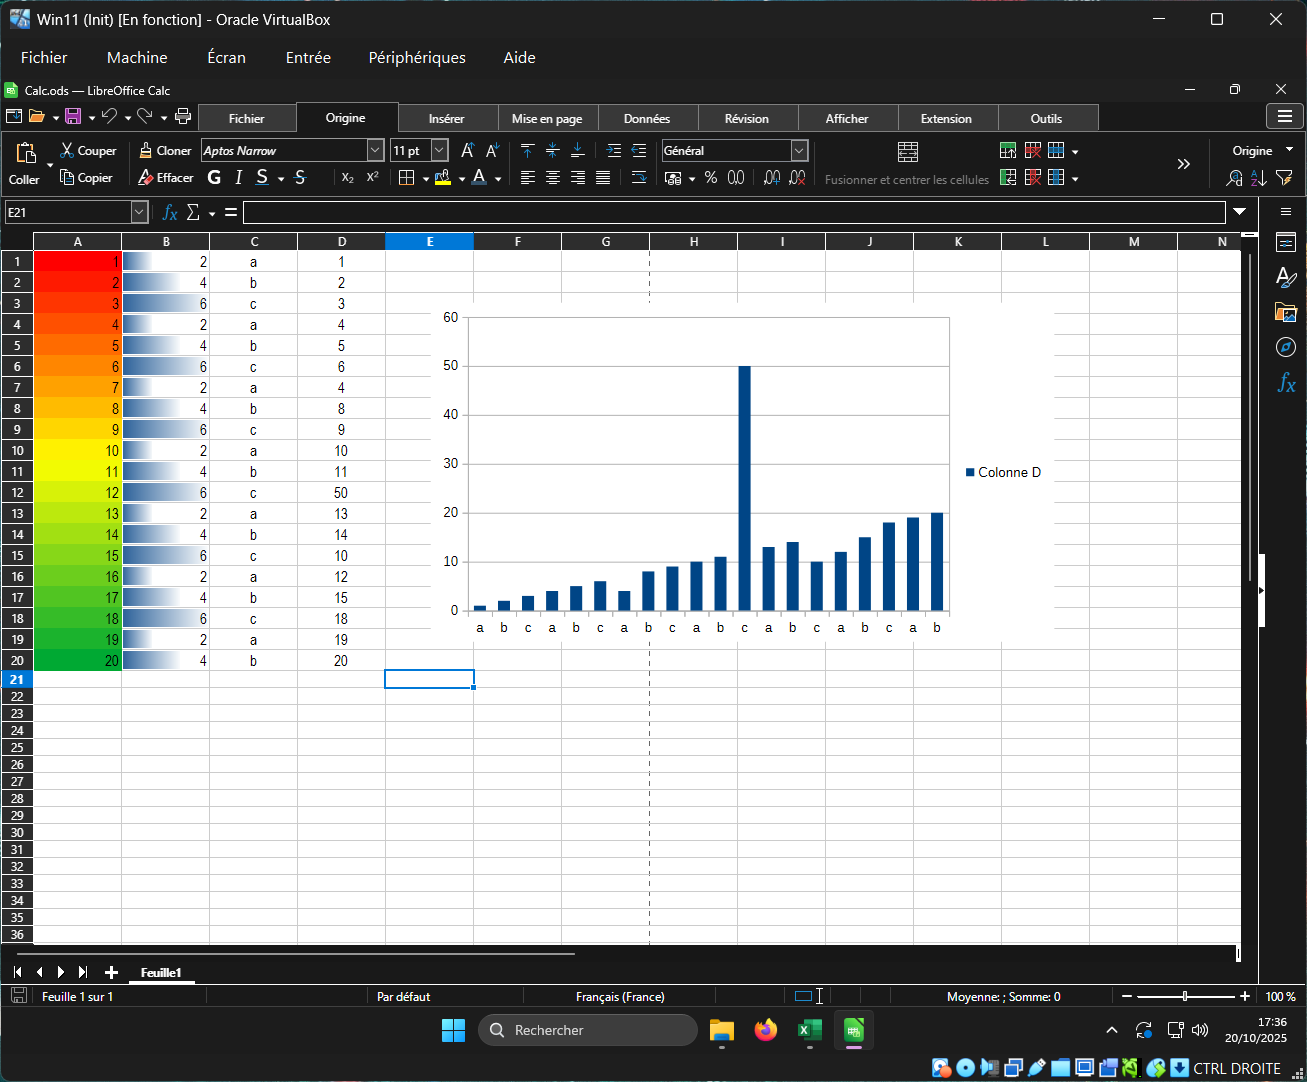Open the sidebar Gallery panel
Viewport: 1307px width, 1082px height.
[1285, 312]
